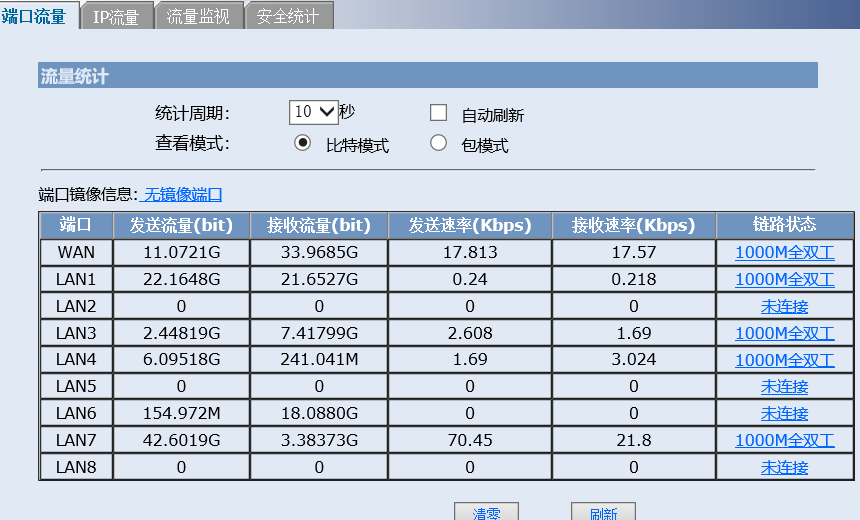Click the 70.45 send rate value
This screenshot has height=520, width=860.
coord(470,440)
